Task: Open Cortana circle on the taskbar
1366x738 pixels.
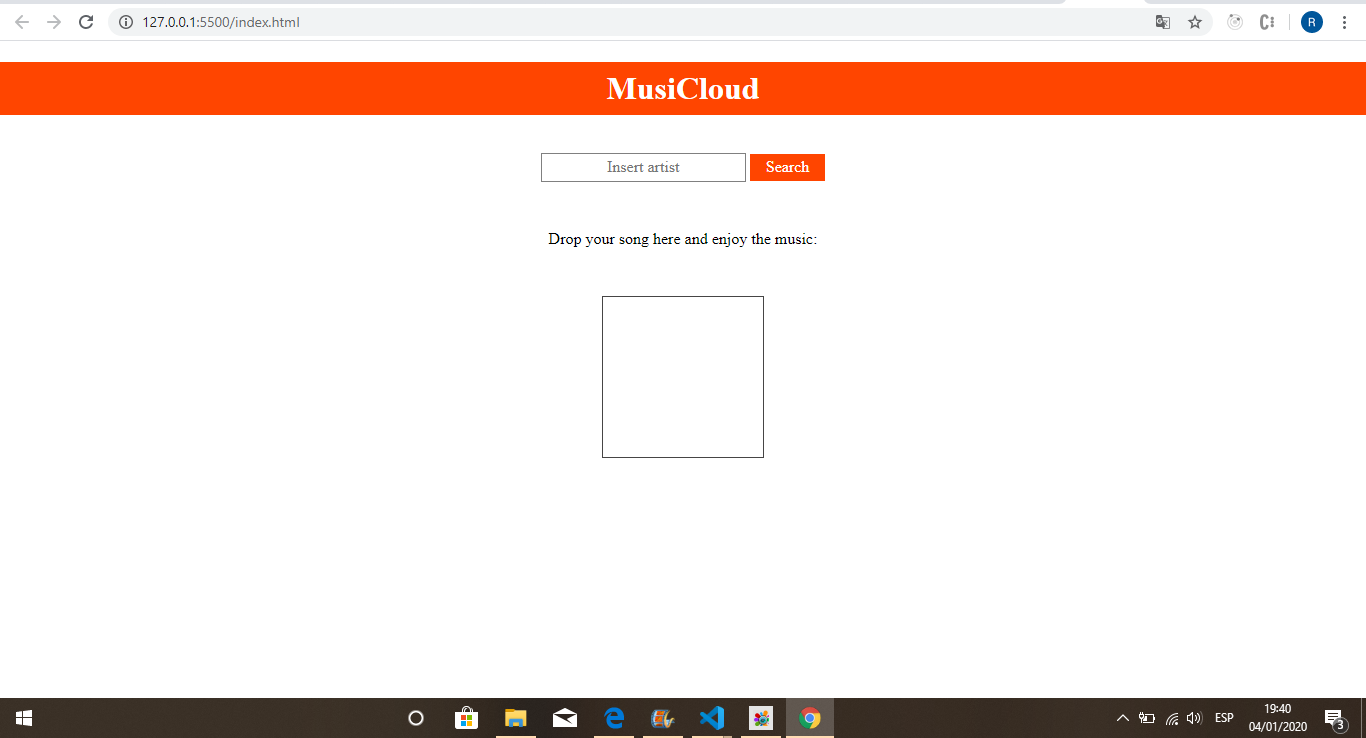Action: (x=416, y=718)
